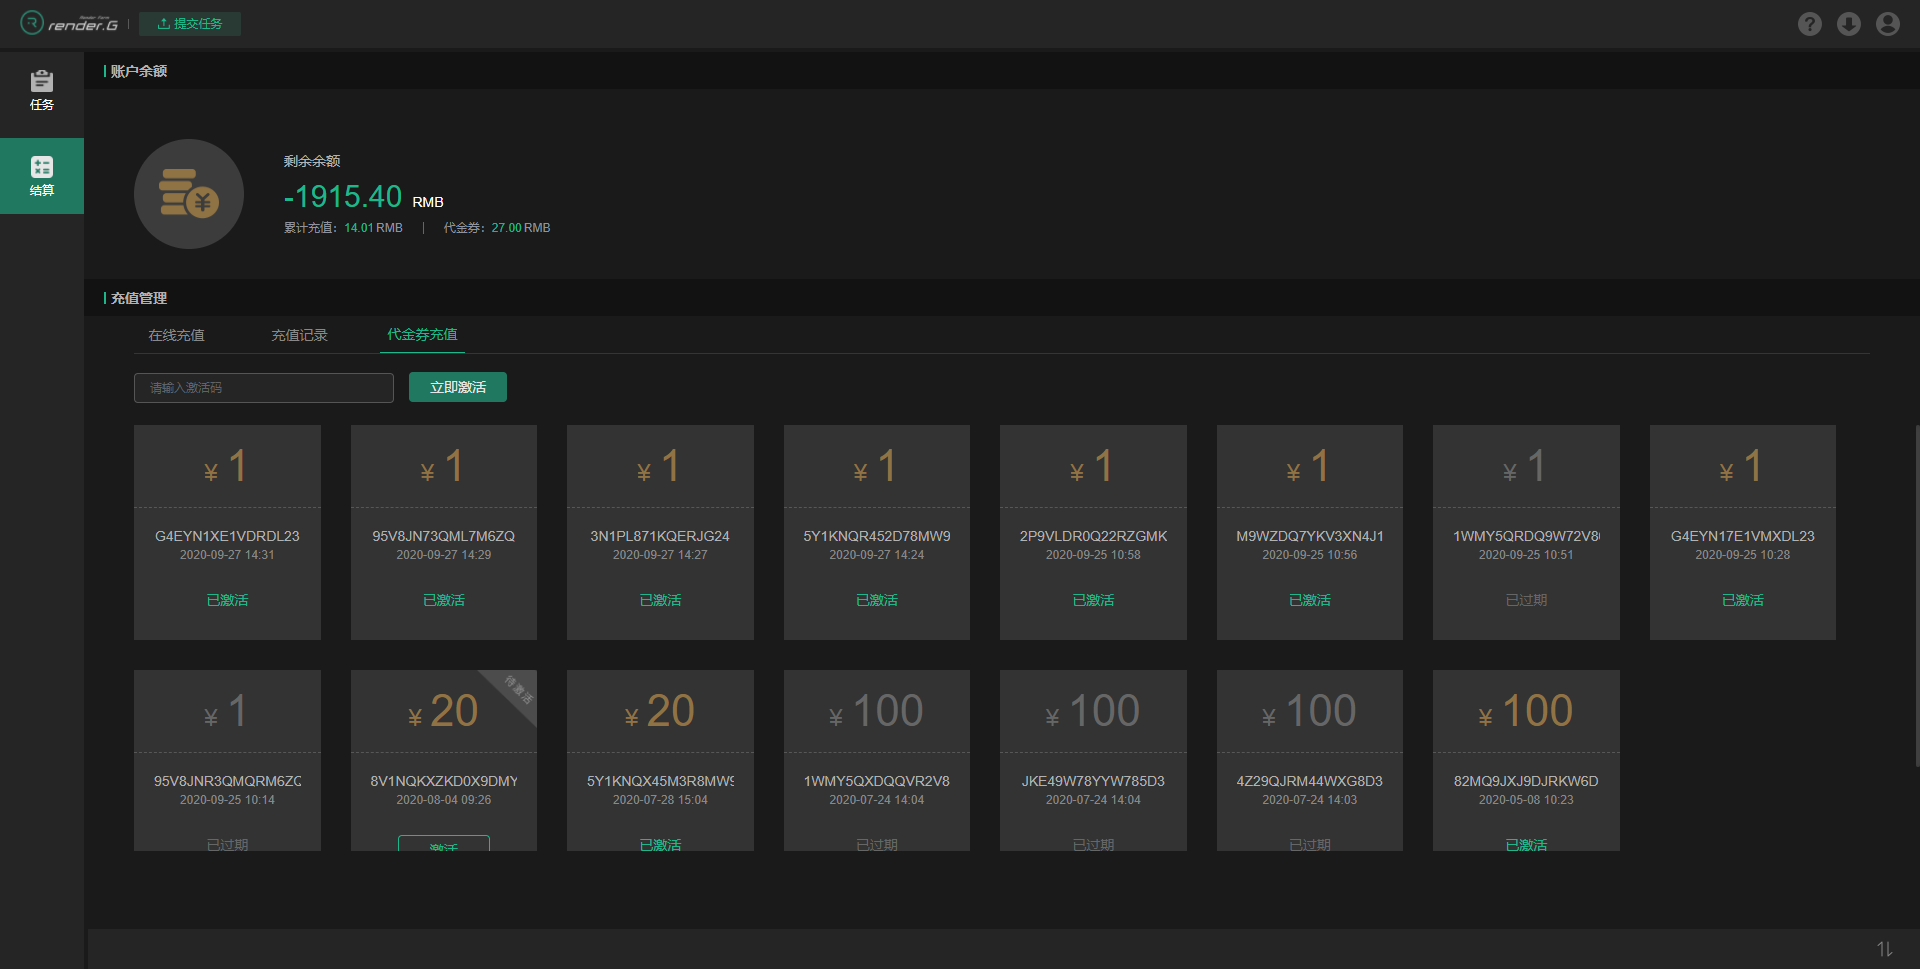
Task: Open the help question mark icon
Action: pyautogui.click(x=1809, y=24)
